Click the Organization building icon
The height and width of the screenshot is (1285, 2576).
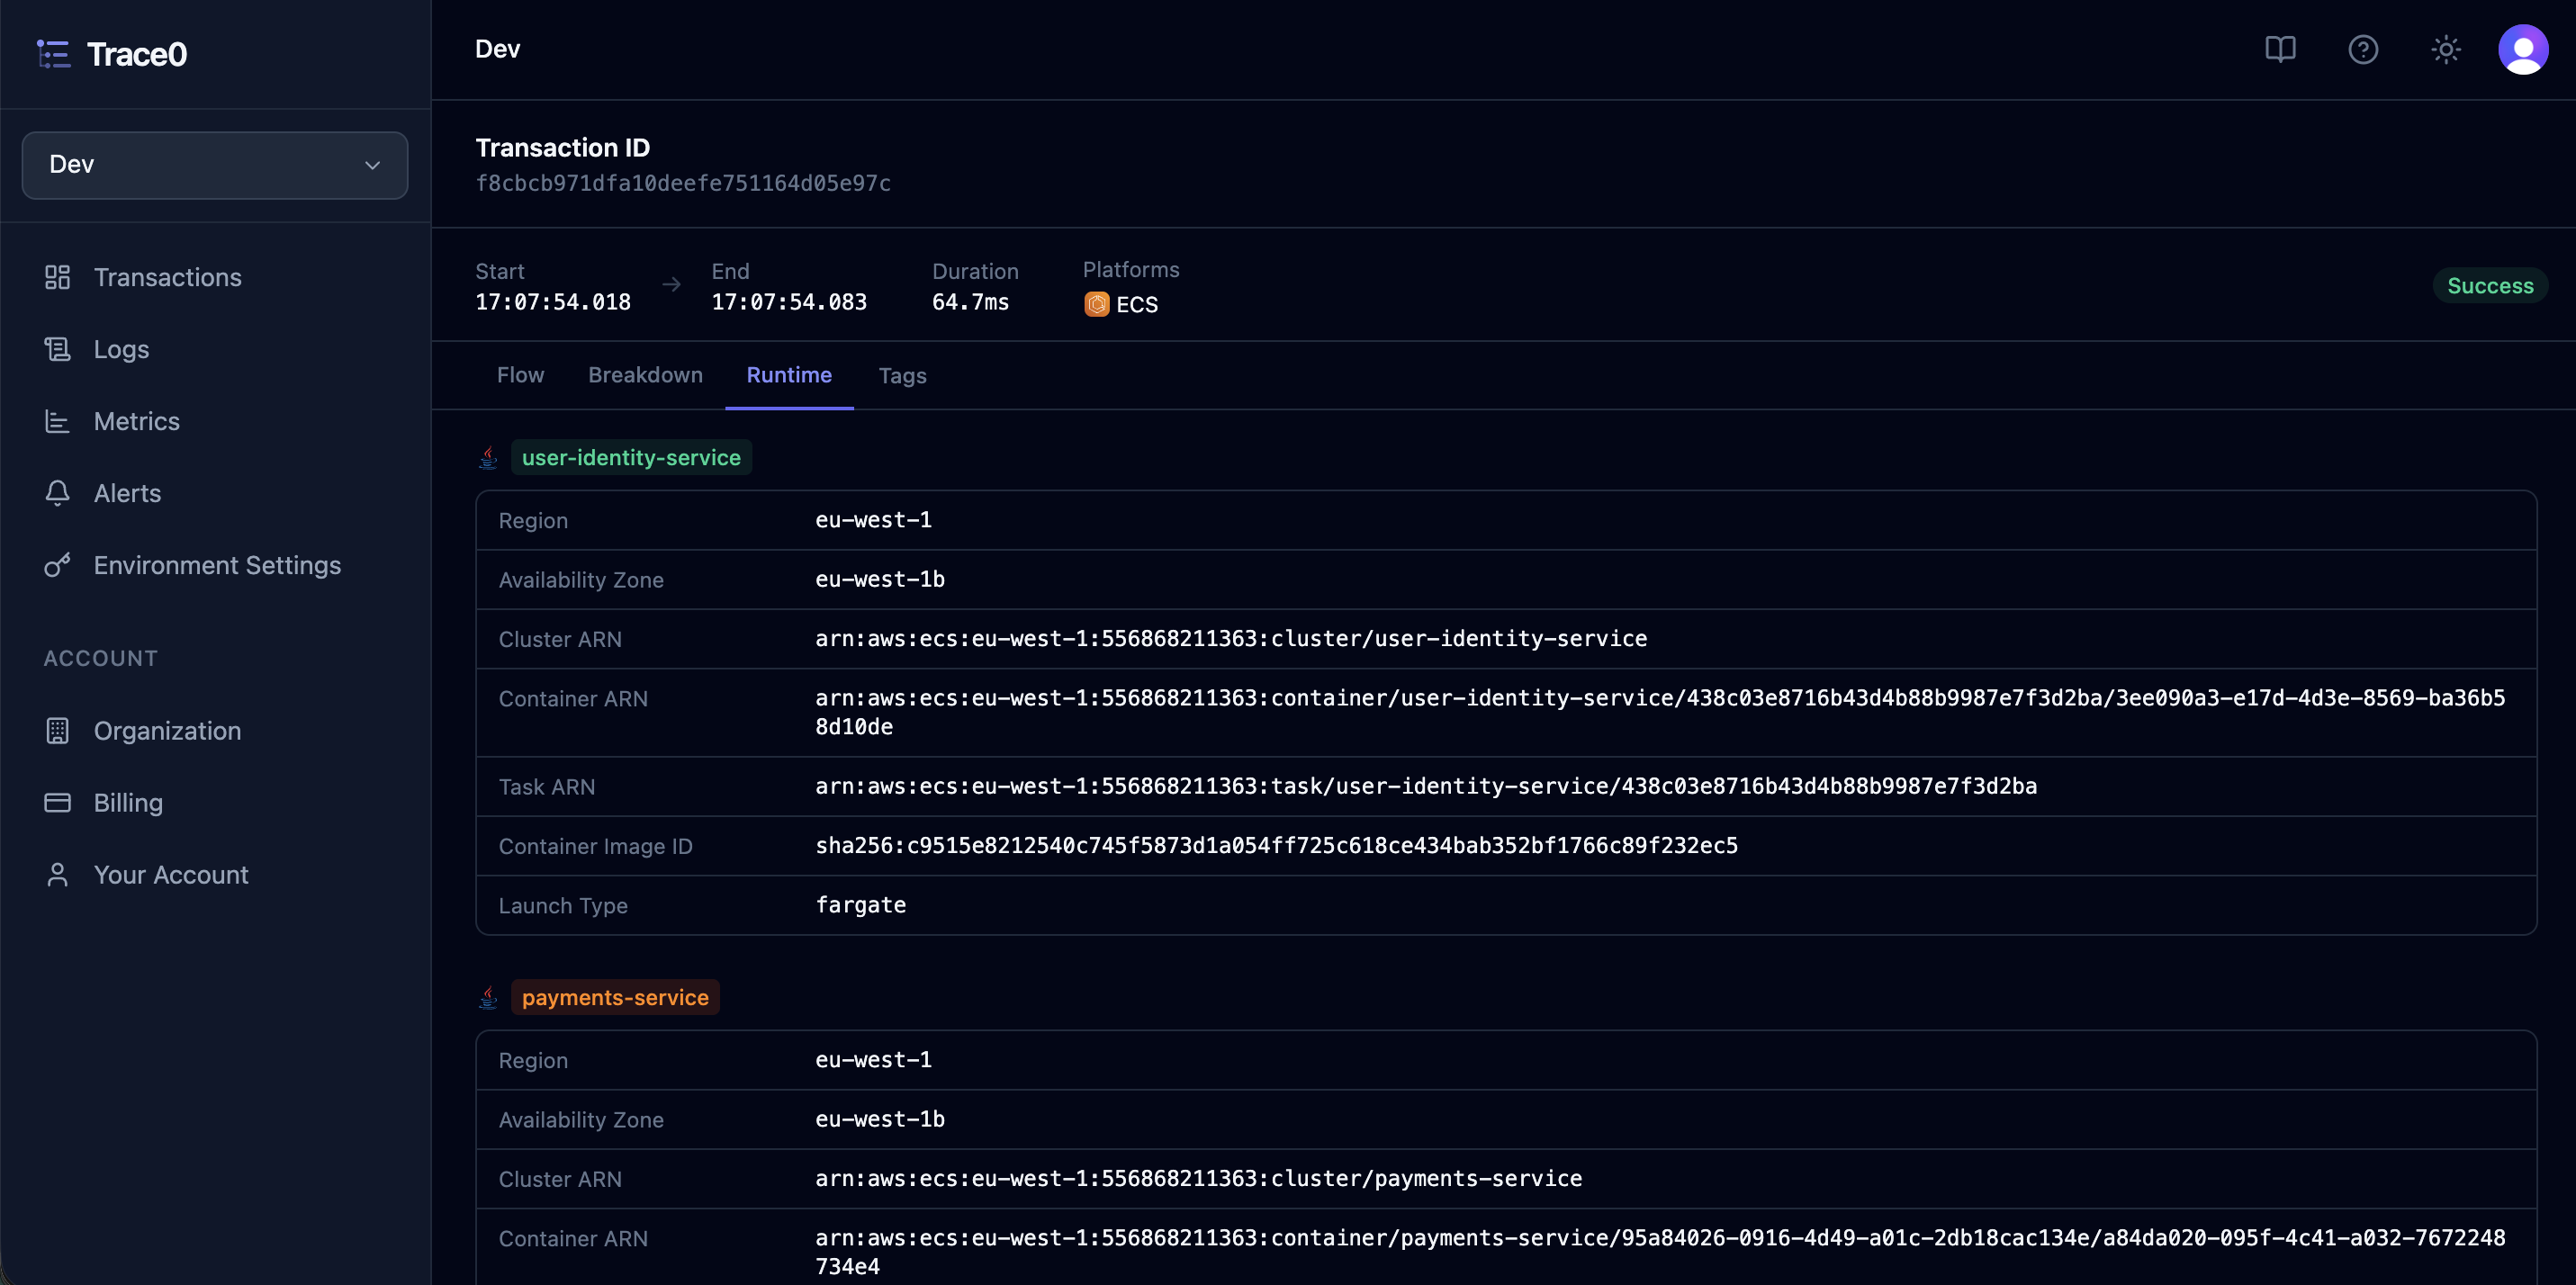click(58, 731)
